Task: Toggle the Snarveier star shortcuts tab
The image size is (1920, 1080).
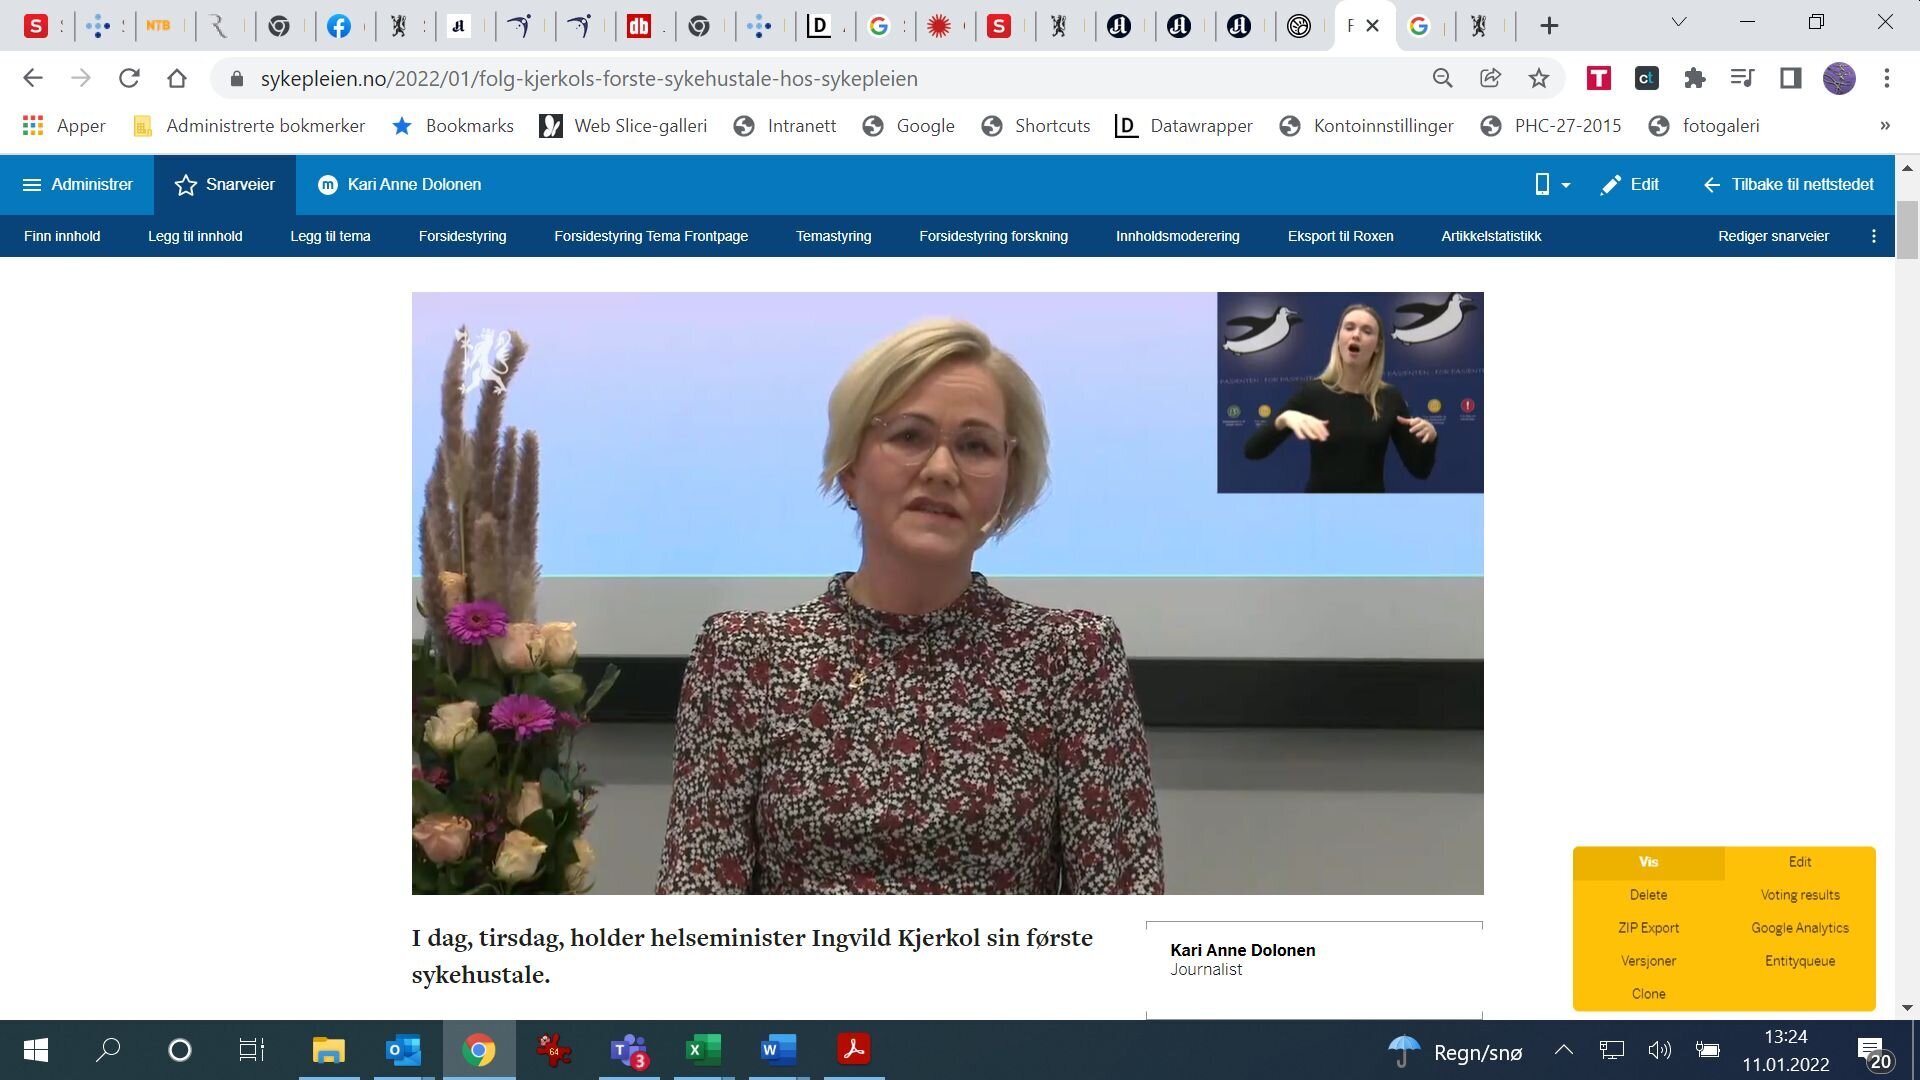Action: click(225, 184)
